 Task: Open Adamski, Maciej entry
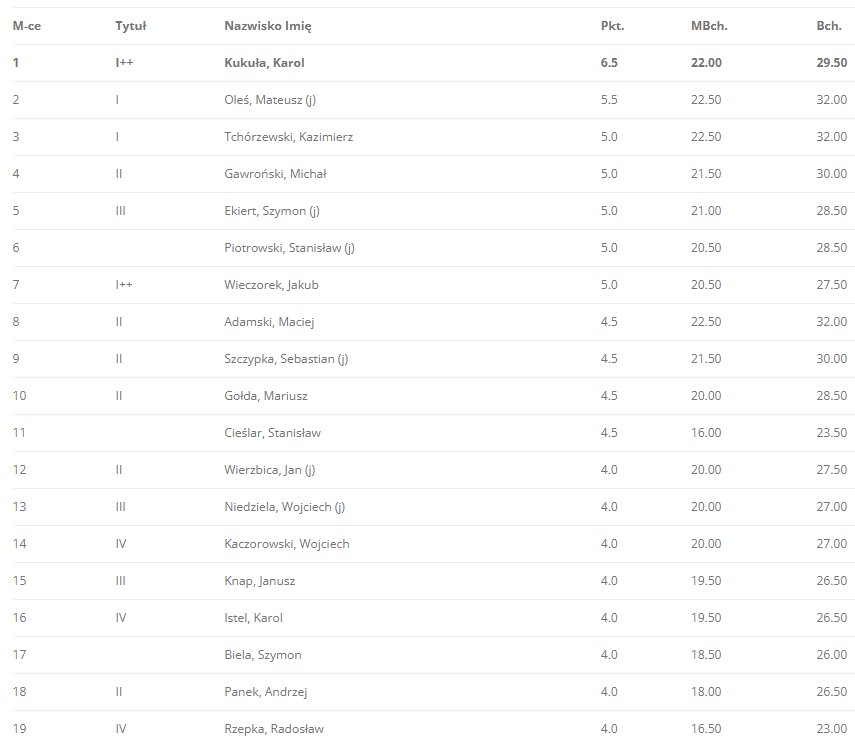[x=269, y=322]
